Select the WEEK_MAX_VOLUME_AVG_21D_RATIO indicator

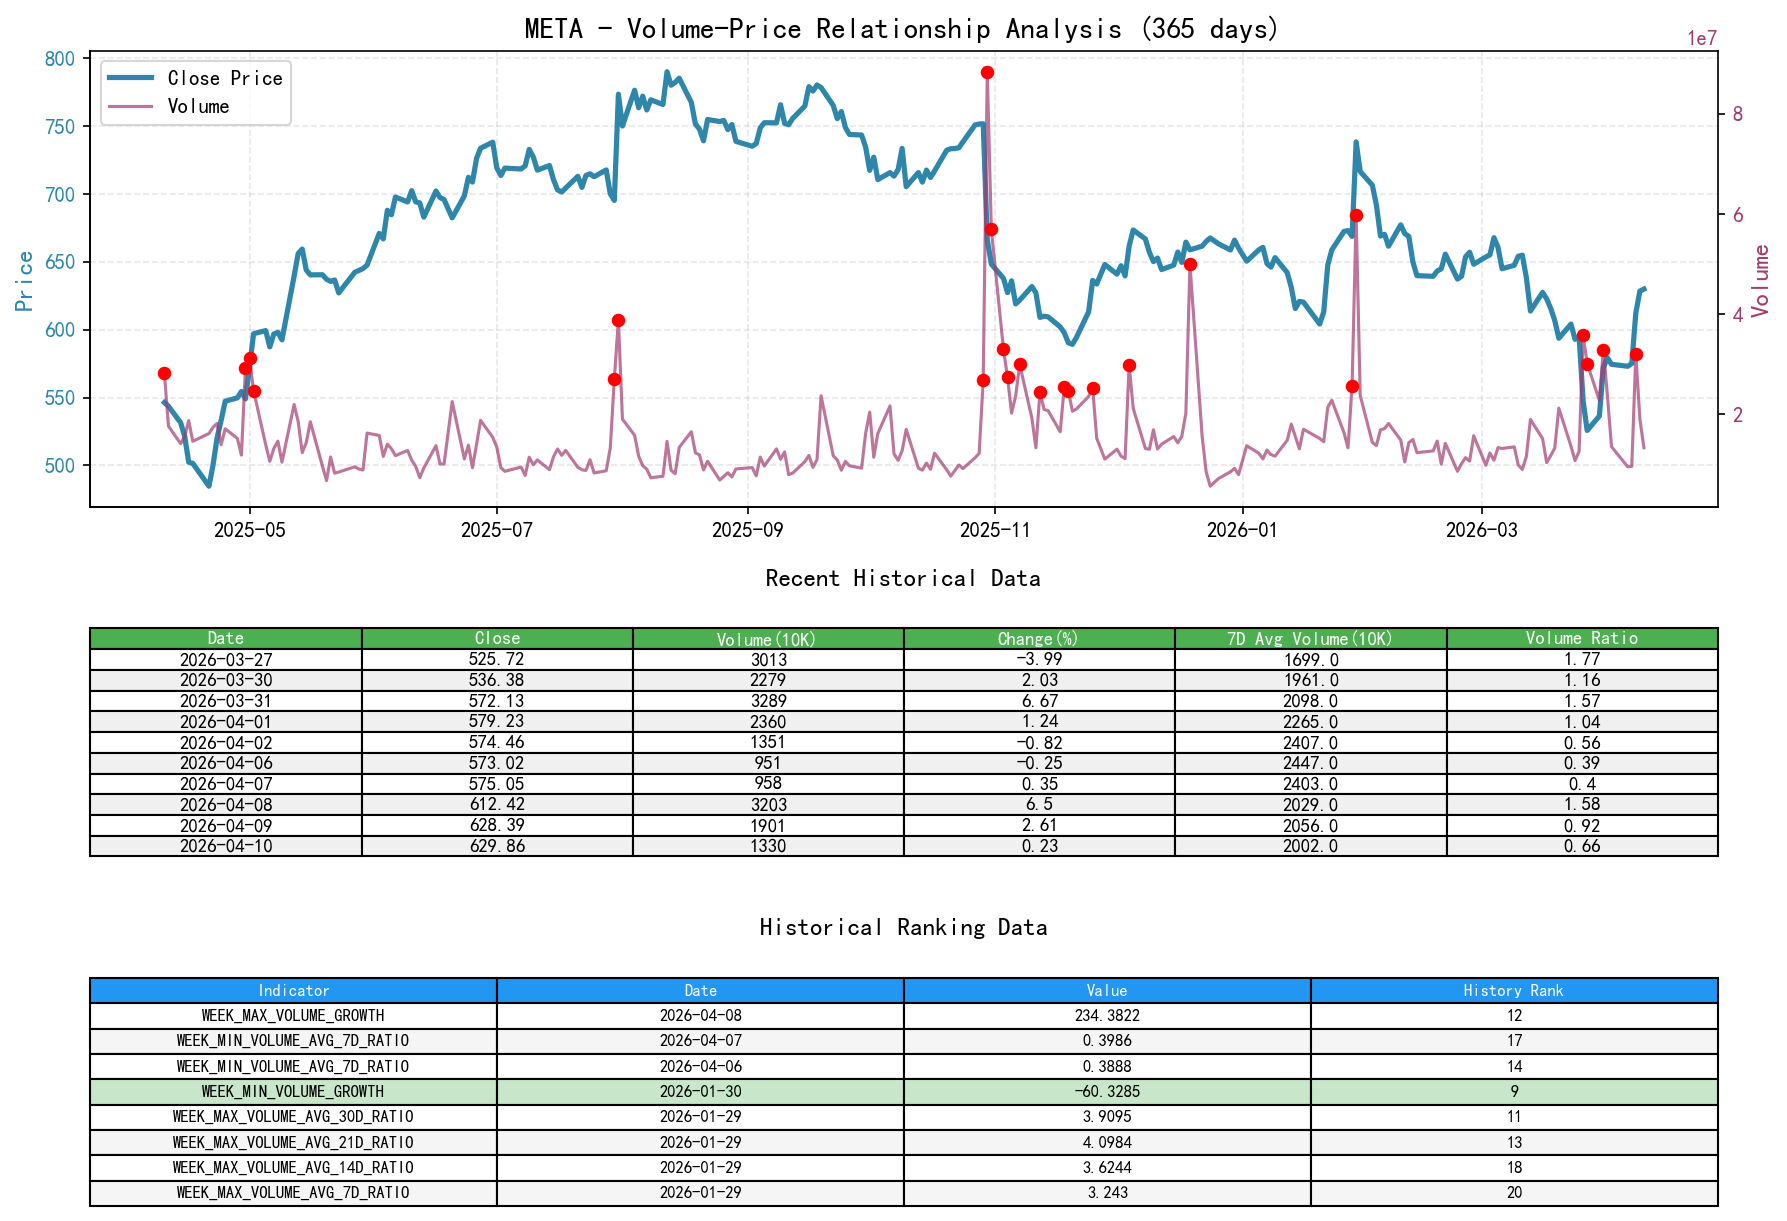(x=293, y=1143)
